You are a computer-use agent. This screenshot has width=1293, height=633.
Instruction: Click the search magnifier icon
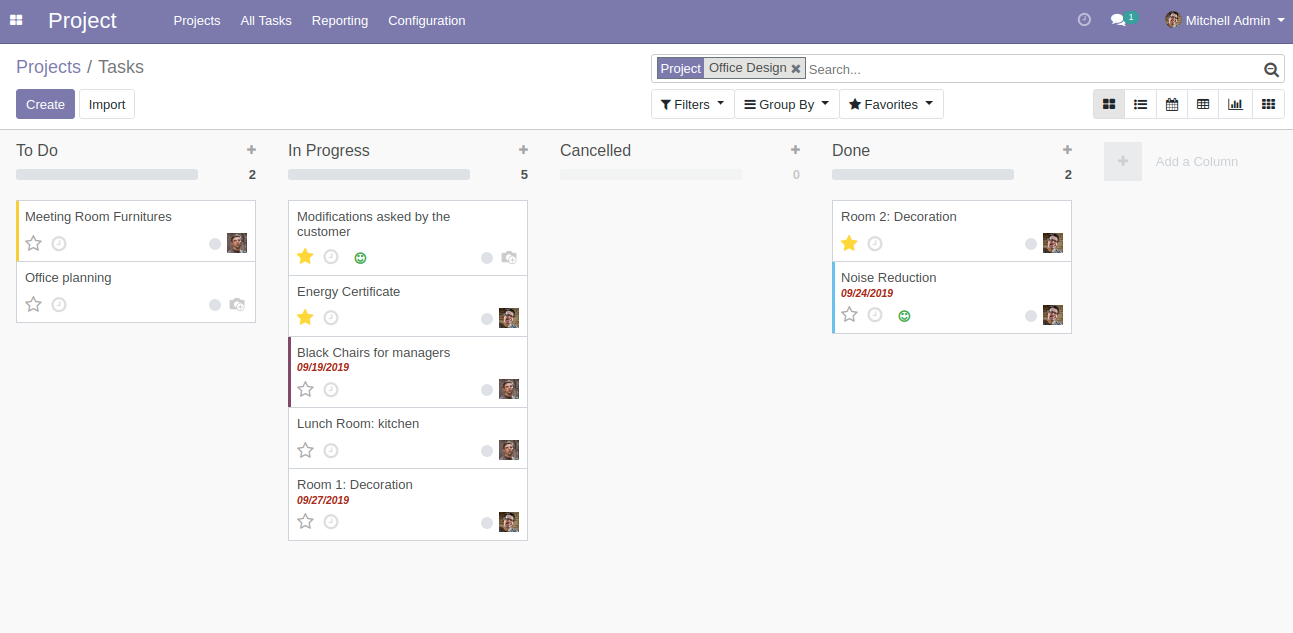click(x=1271, y=69)
